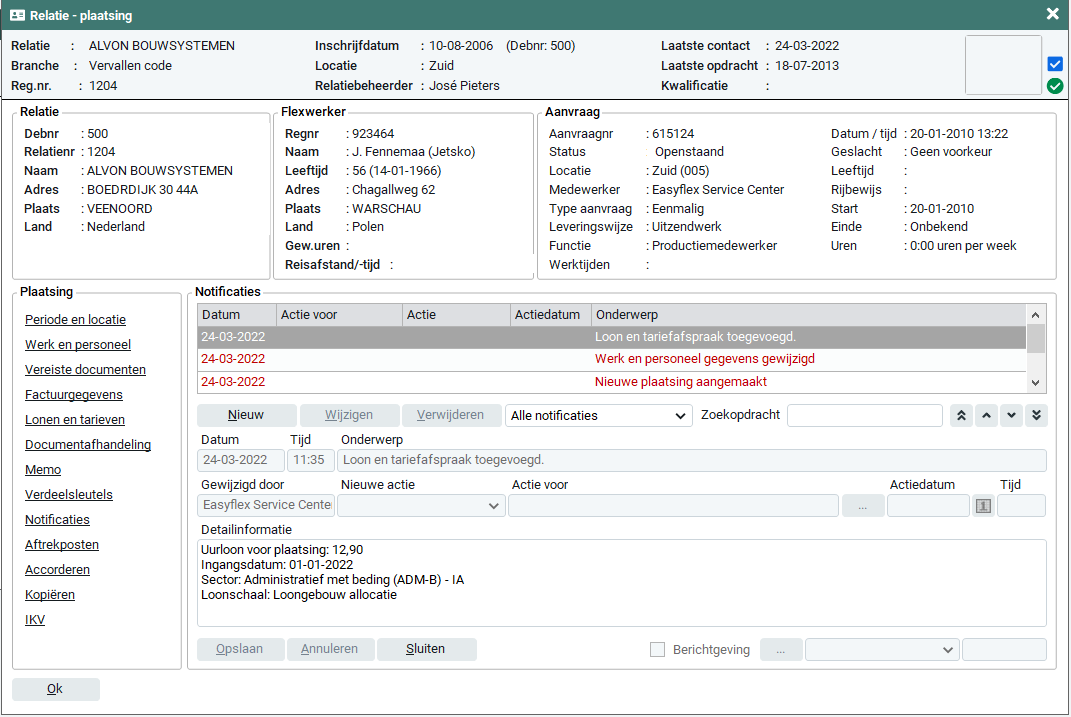Select the 'Nieuwe plaatsing aangemaakt' notification row
1071x717 pixels.
click(612, 382)
